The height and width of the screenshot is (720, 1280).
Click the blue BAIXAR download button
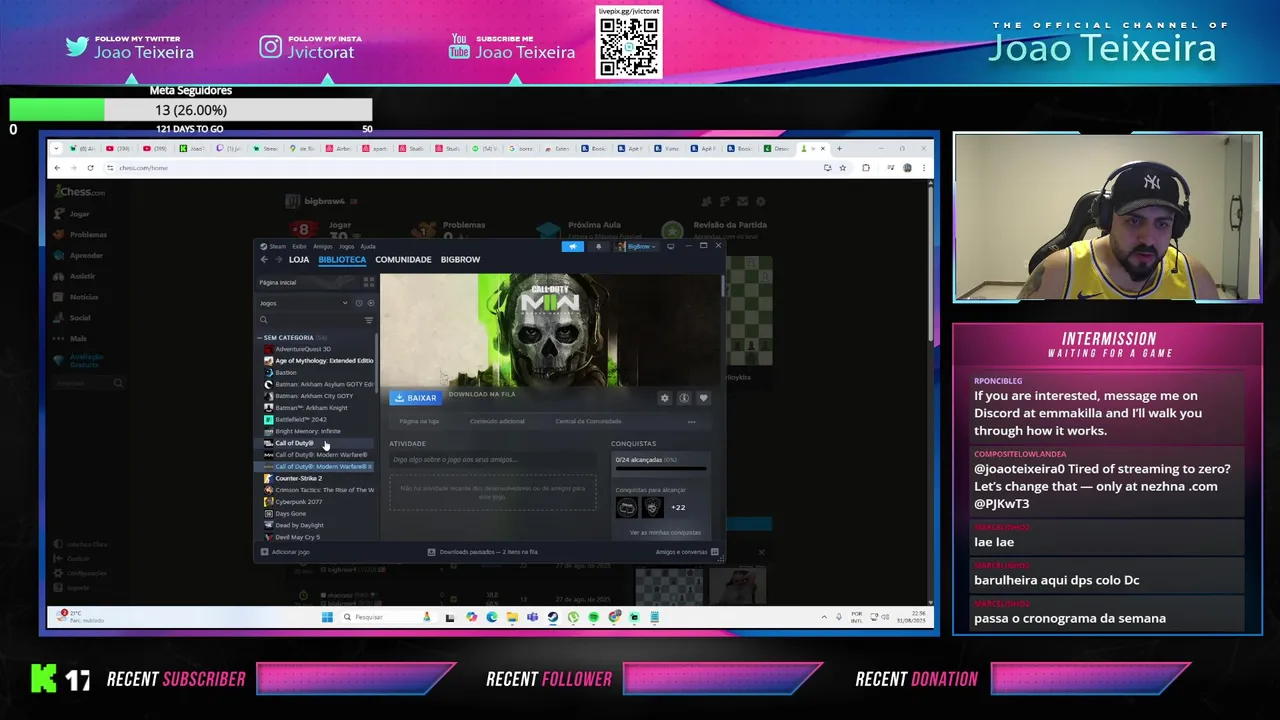415,398
